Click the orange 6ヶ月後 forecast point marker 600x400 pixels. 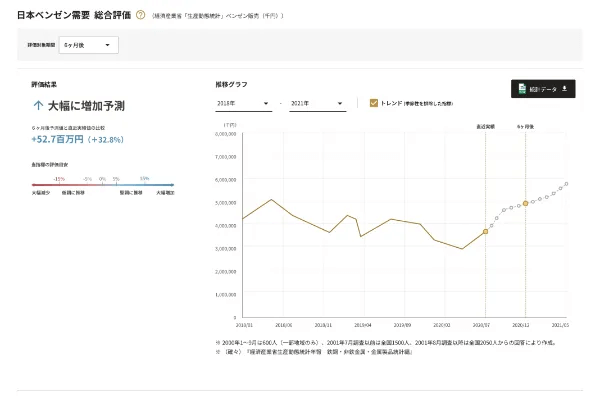point(525,203)
